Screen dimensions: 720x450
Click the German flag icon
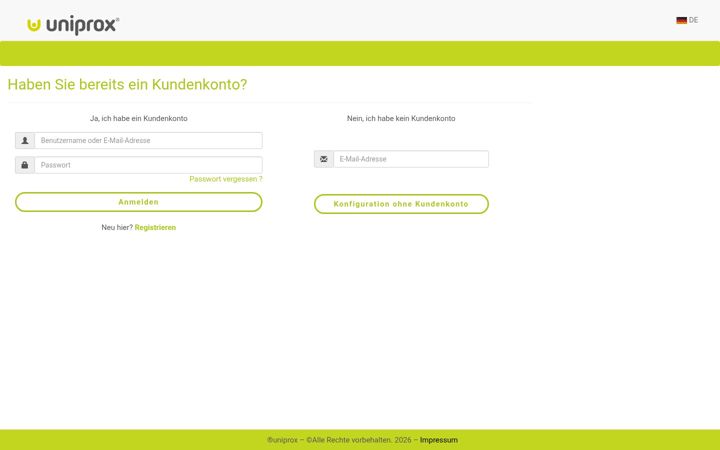pos(681,20)
